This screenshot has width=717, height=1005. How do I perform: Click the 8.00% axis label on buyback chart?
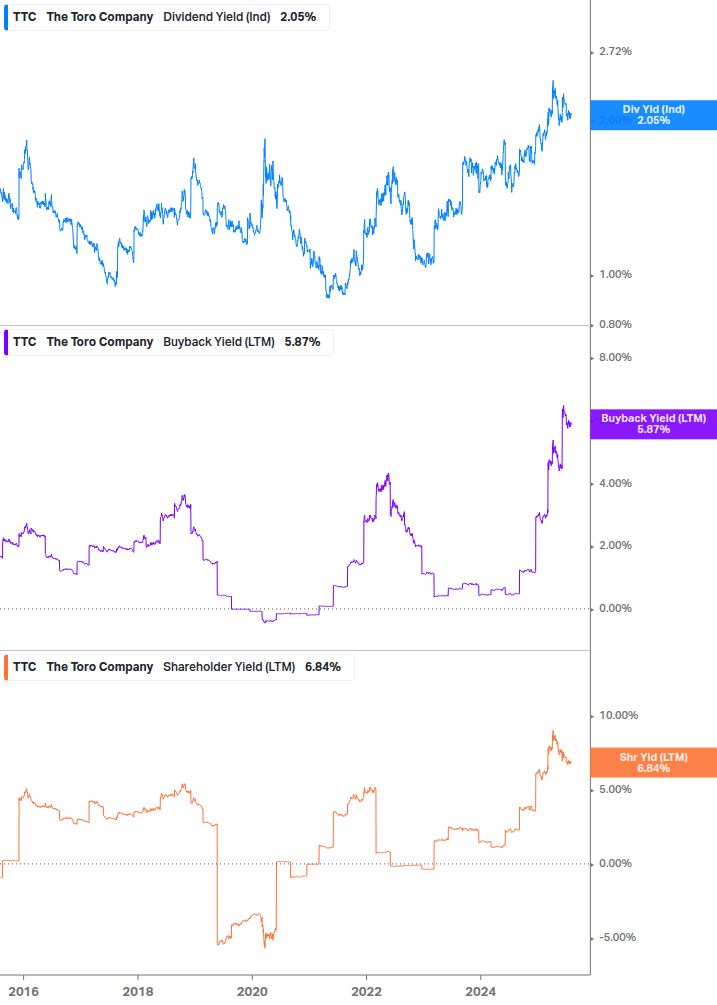(615, 358)
